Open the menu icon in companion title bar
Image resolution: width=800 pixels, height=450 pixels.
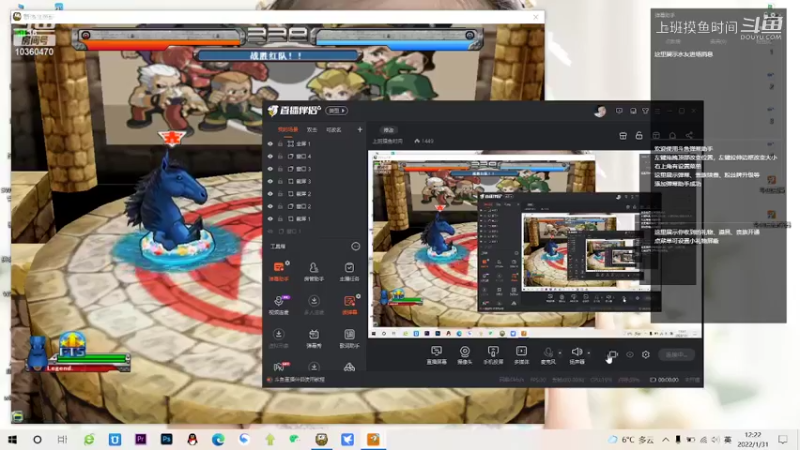tap(658, 111)
